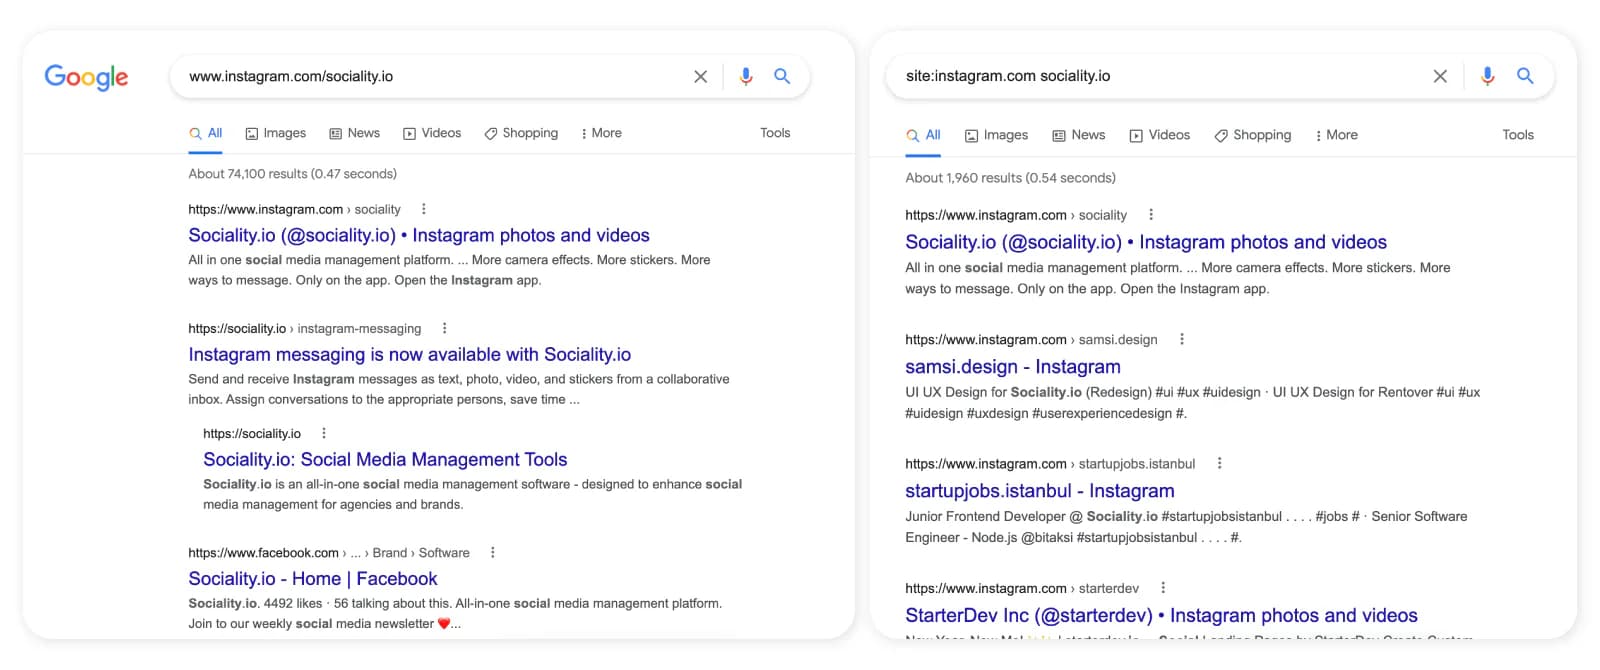Click 'About 1,960 results (0.54 seconds)' text
Screen dimensions: 1600x670
(1010, 178)
